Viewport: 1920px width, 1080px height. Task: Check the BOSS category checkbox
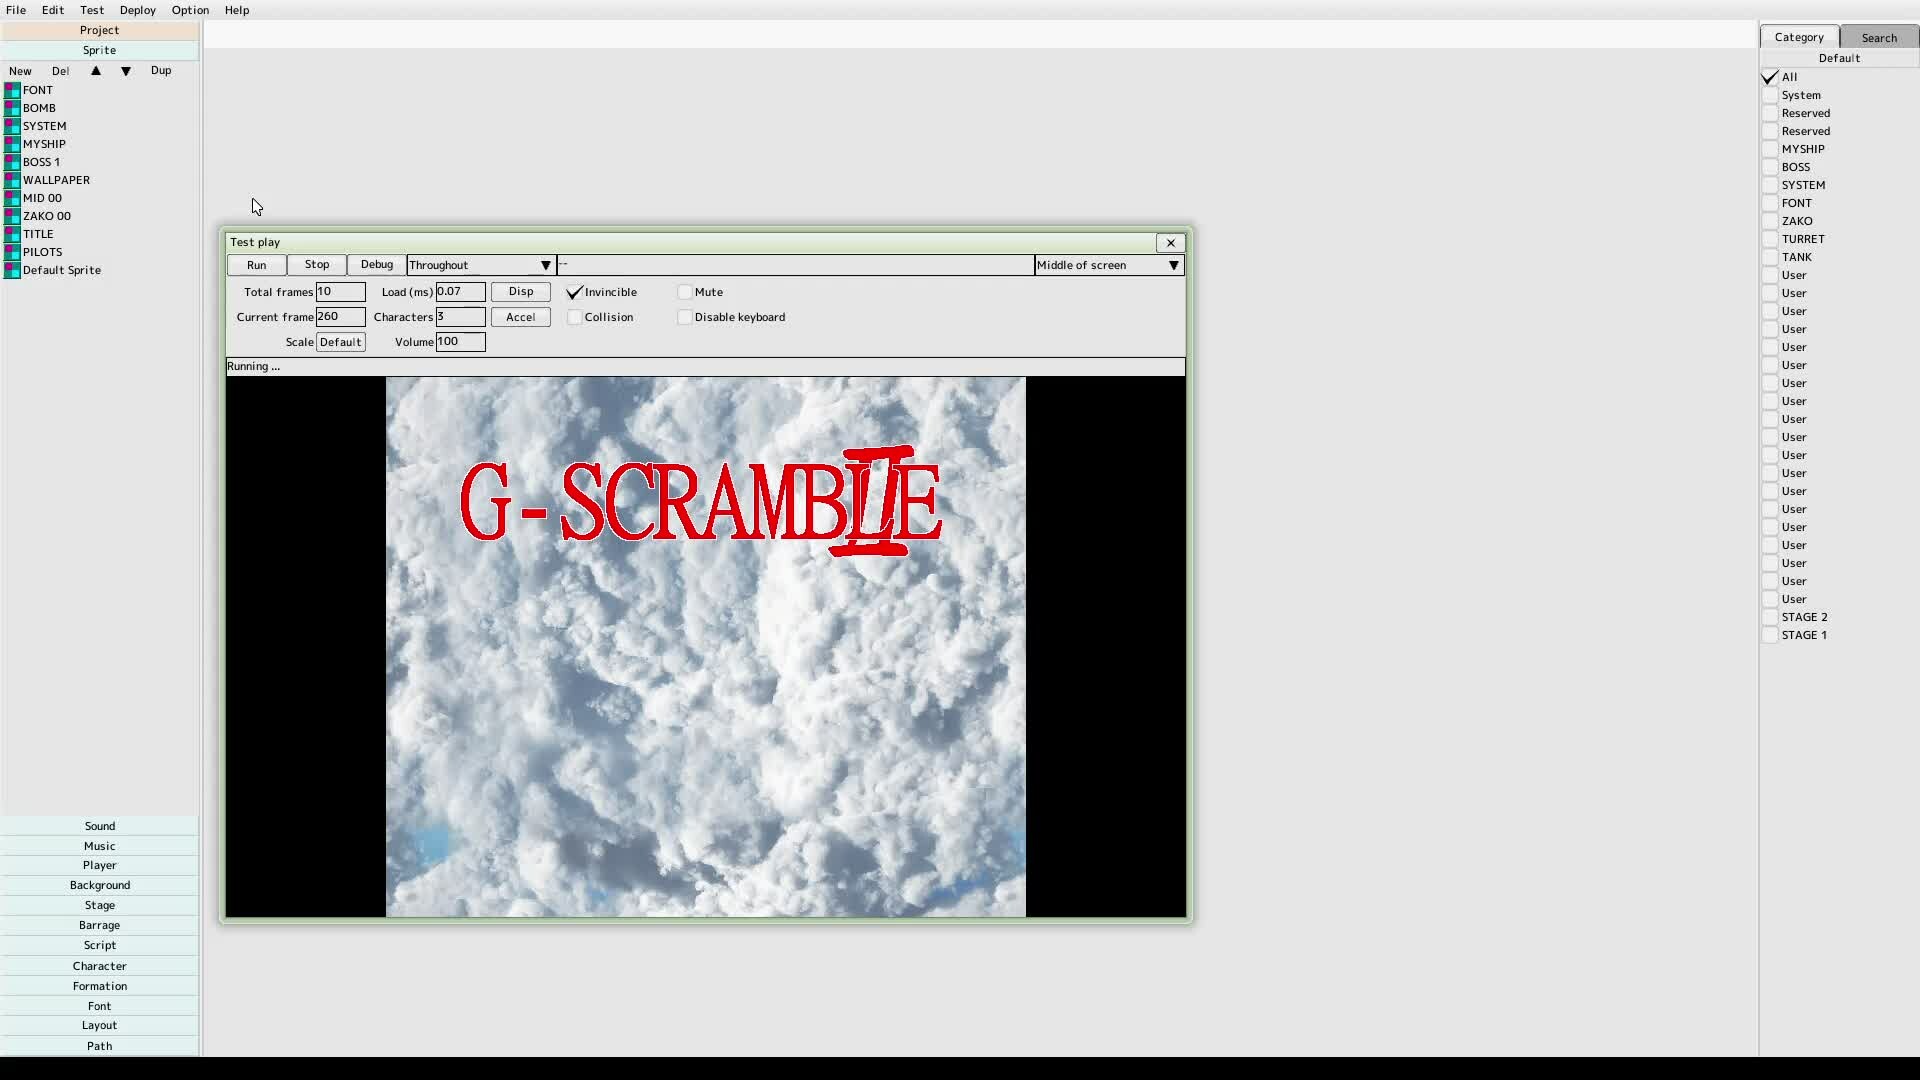[x=1771, y=167]
